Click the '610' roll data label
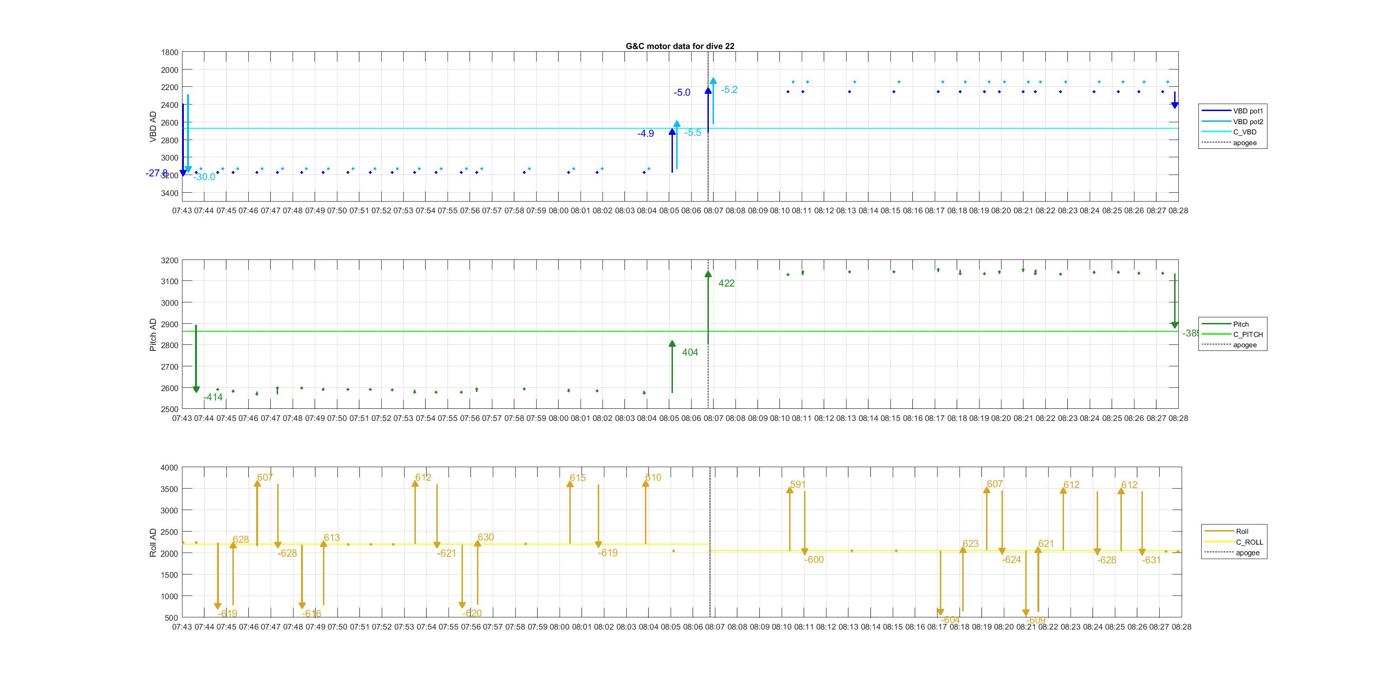Screen dimensions: 1400x693 point(653,478)
